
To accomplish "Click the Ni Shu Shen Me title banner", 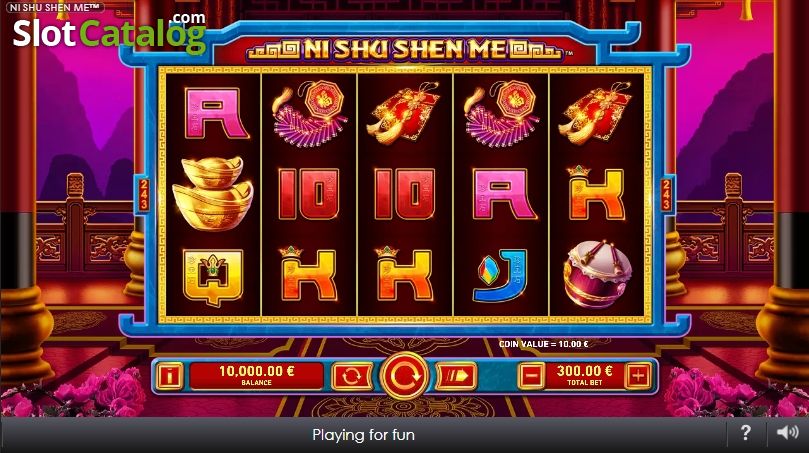I will 404,50.
